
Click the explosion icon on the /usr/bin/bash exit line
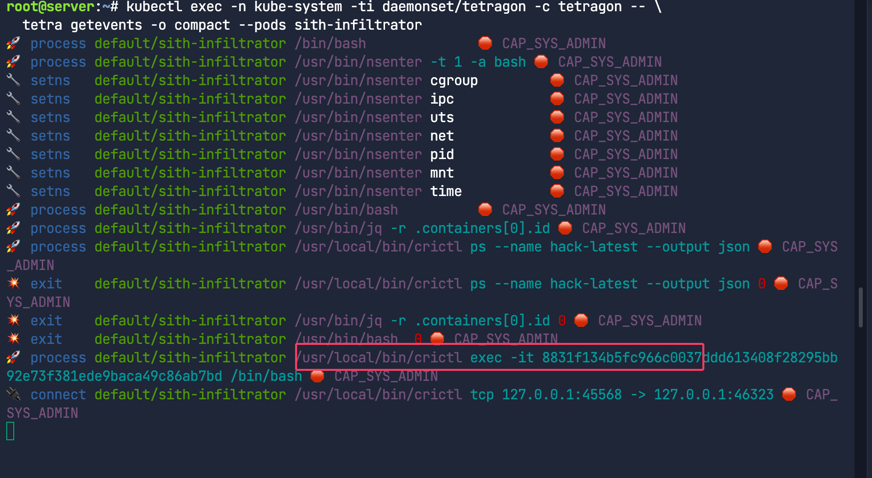[x=13, y=339]
